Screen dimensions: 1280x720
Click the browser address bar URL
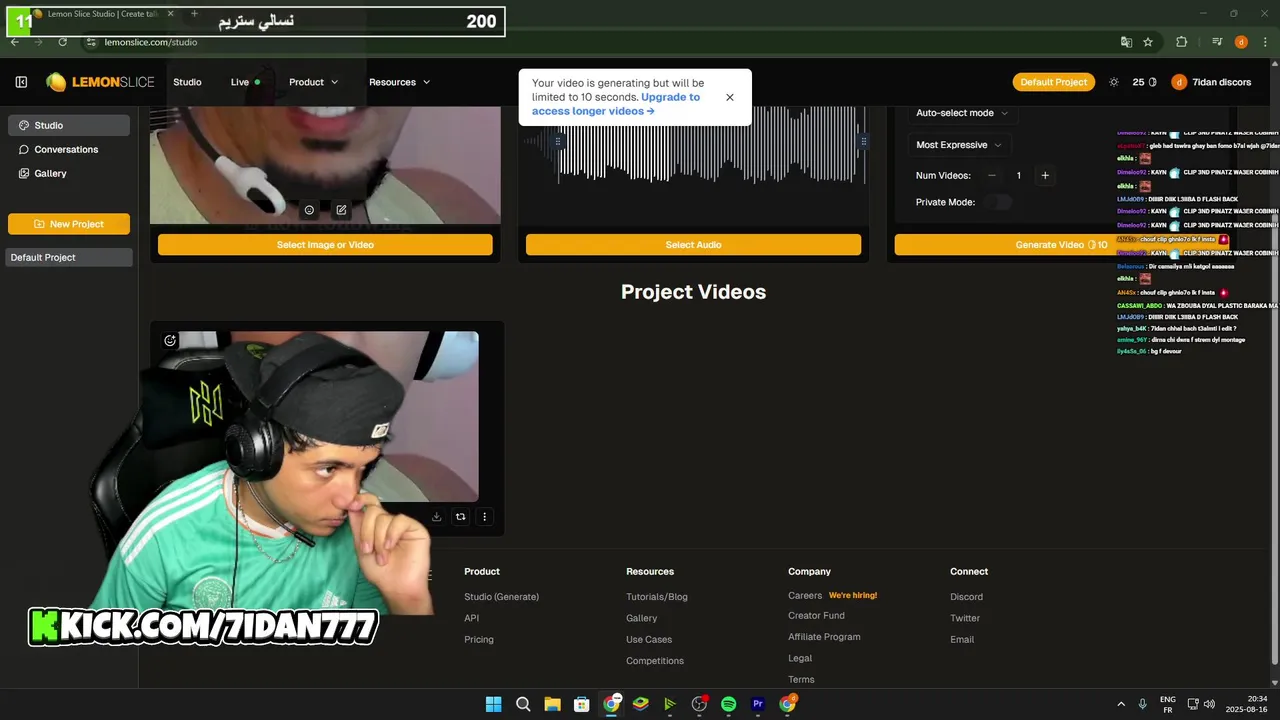pos(151,42)
